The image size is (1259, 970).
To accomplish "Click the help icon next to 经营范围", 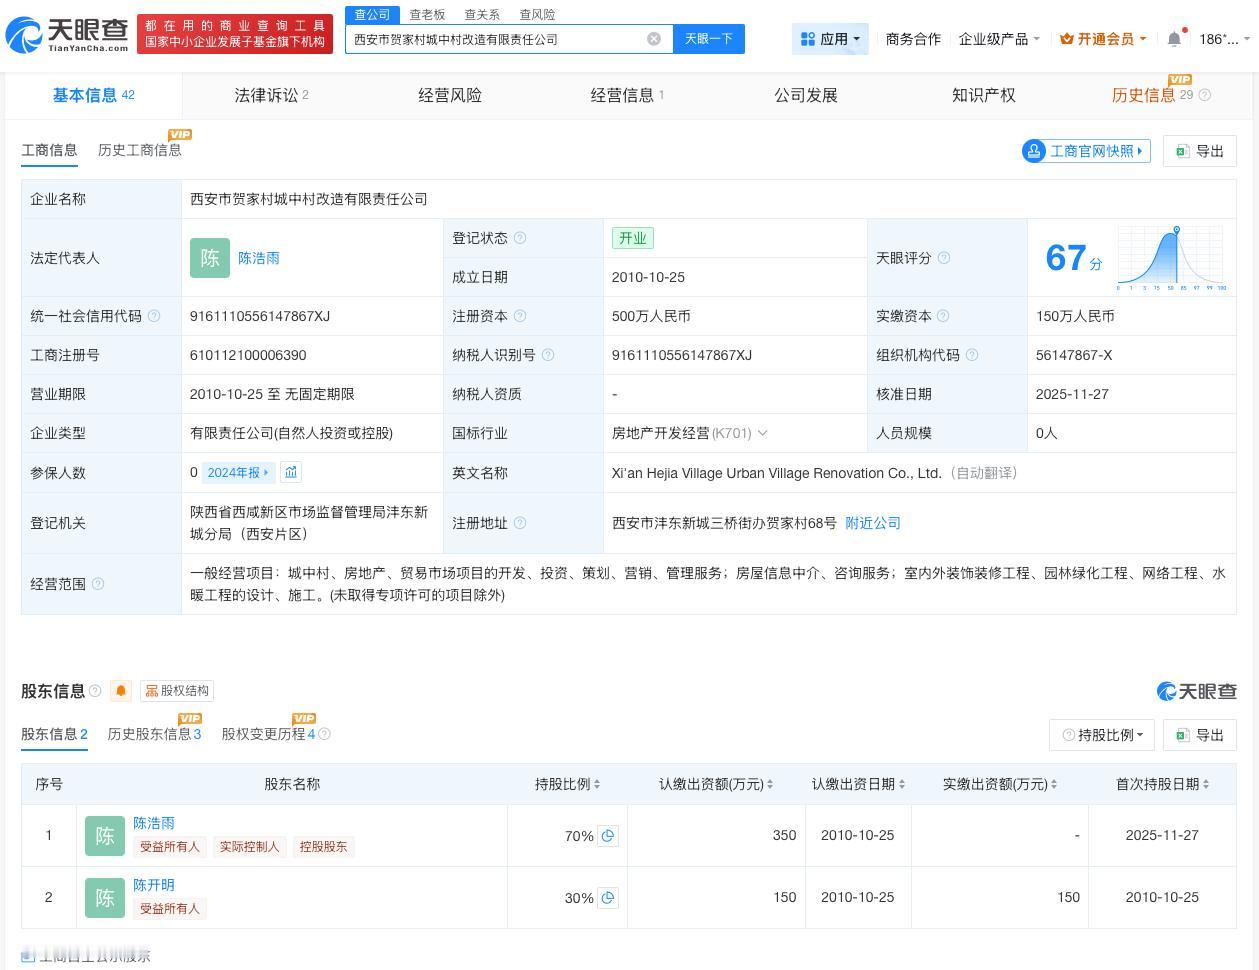I will pyautogui.click(x=98, y=584).
